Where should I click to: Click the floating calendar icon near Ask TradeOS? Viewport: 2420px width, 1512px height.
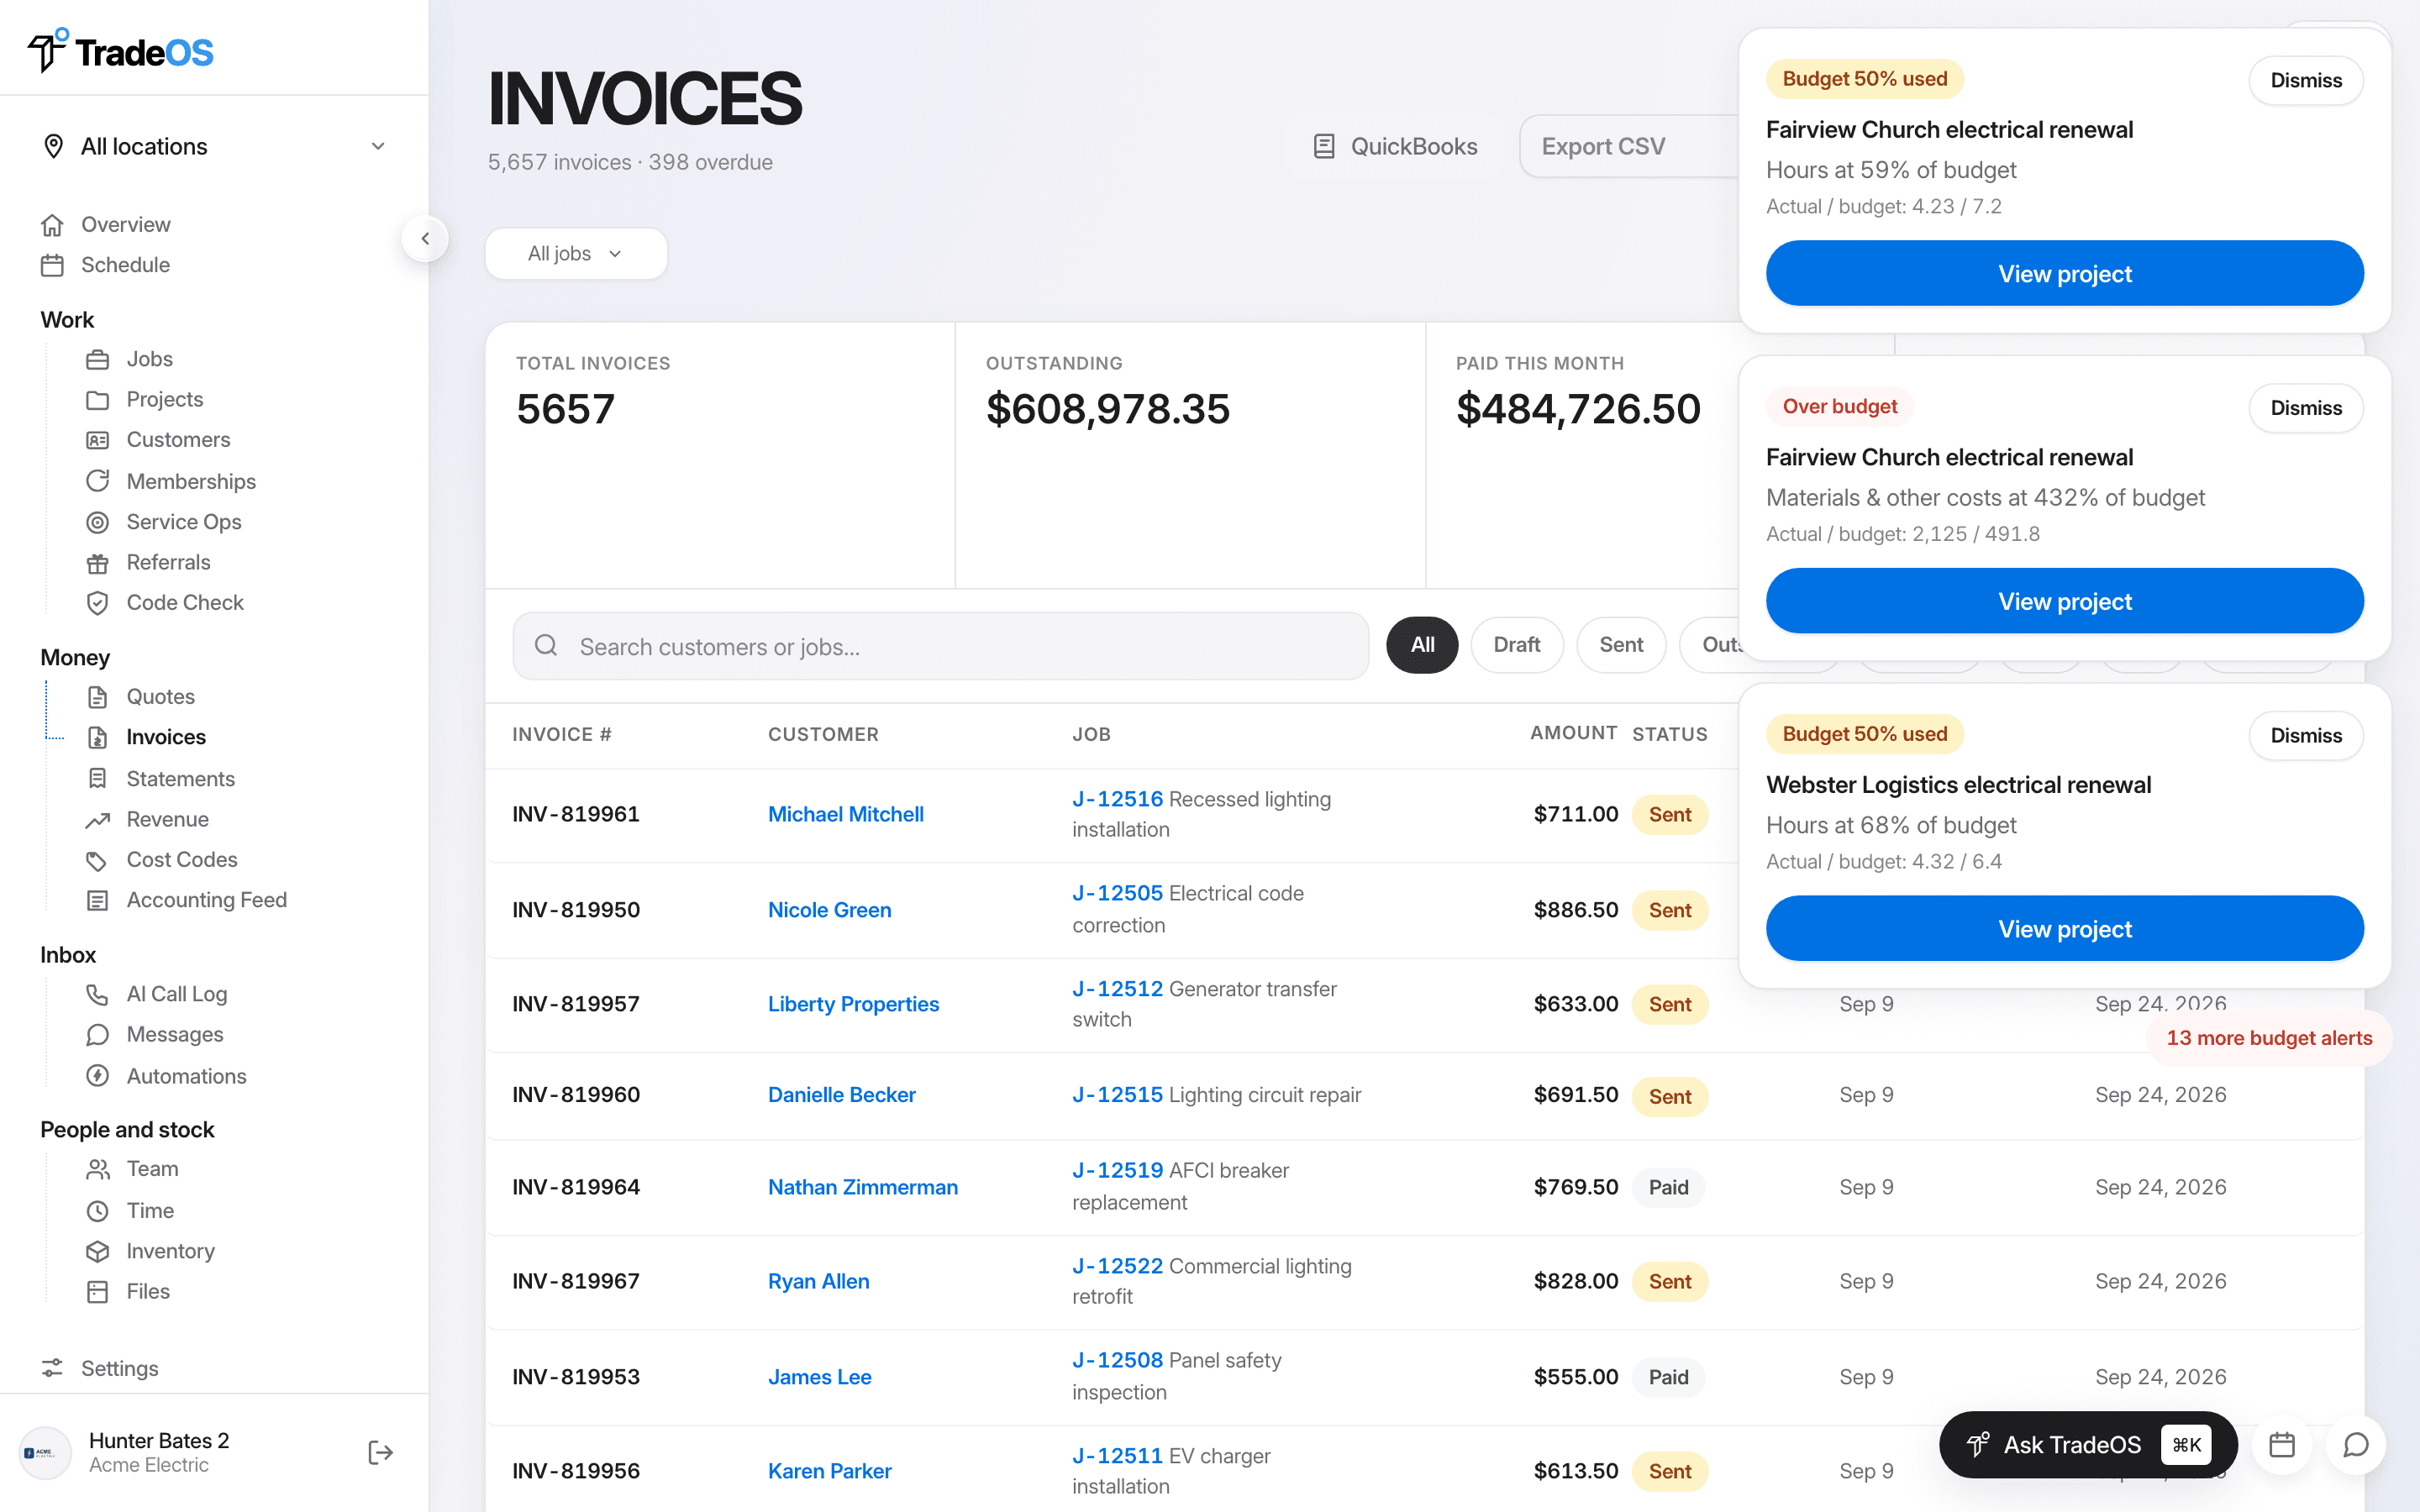tap(2282, 1445)
